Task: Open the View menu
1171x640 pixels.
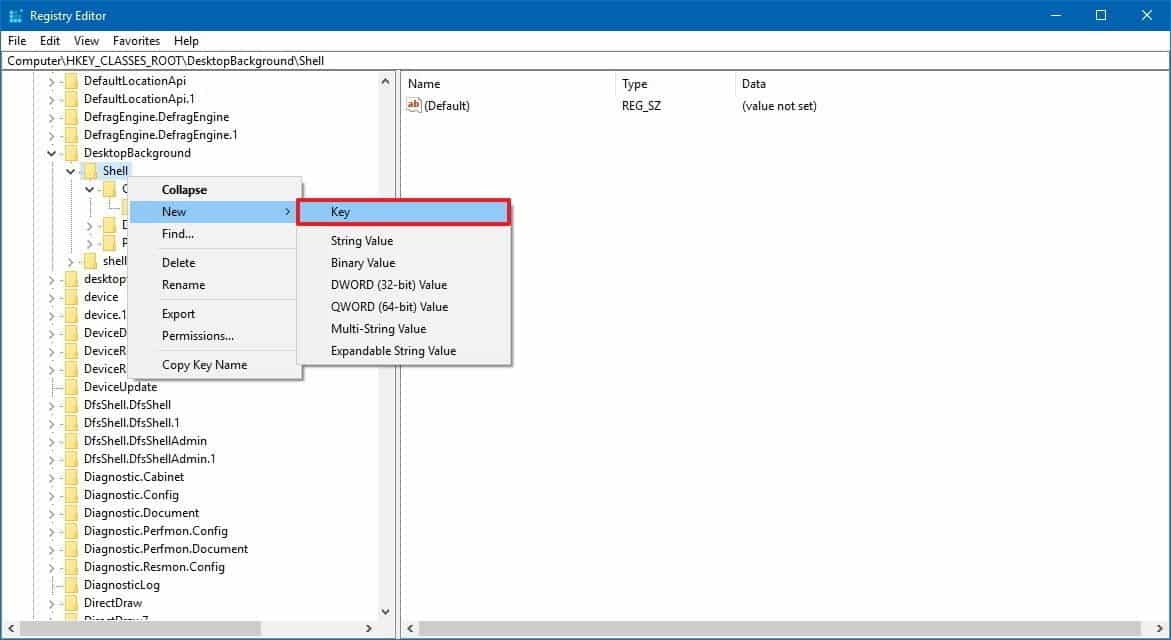Action: 86,41
